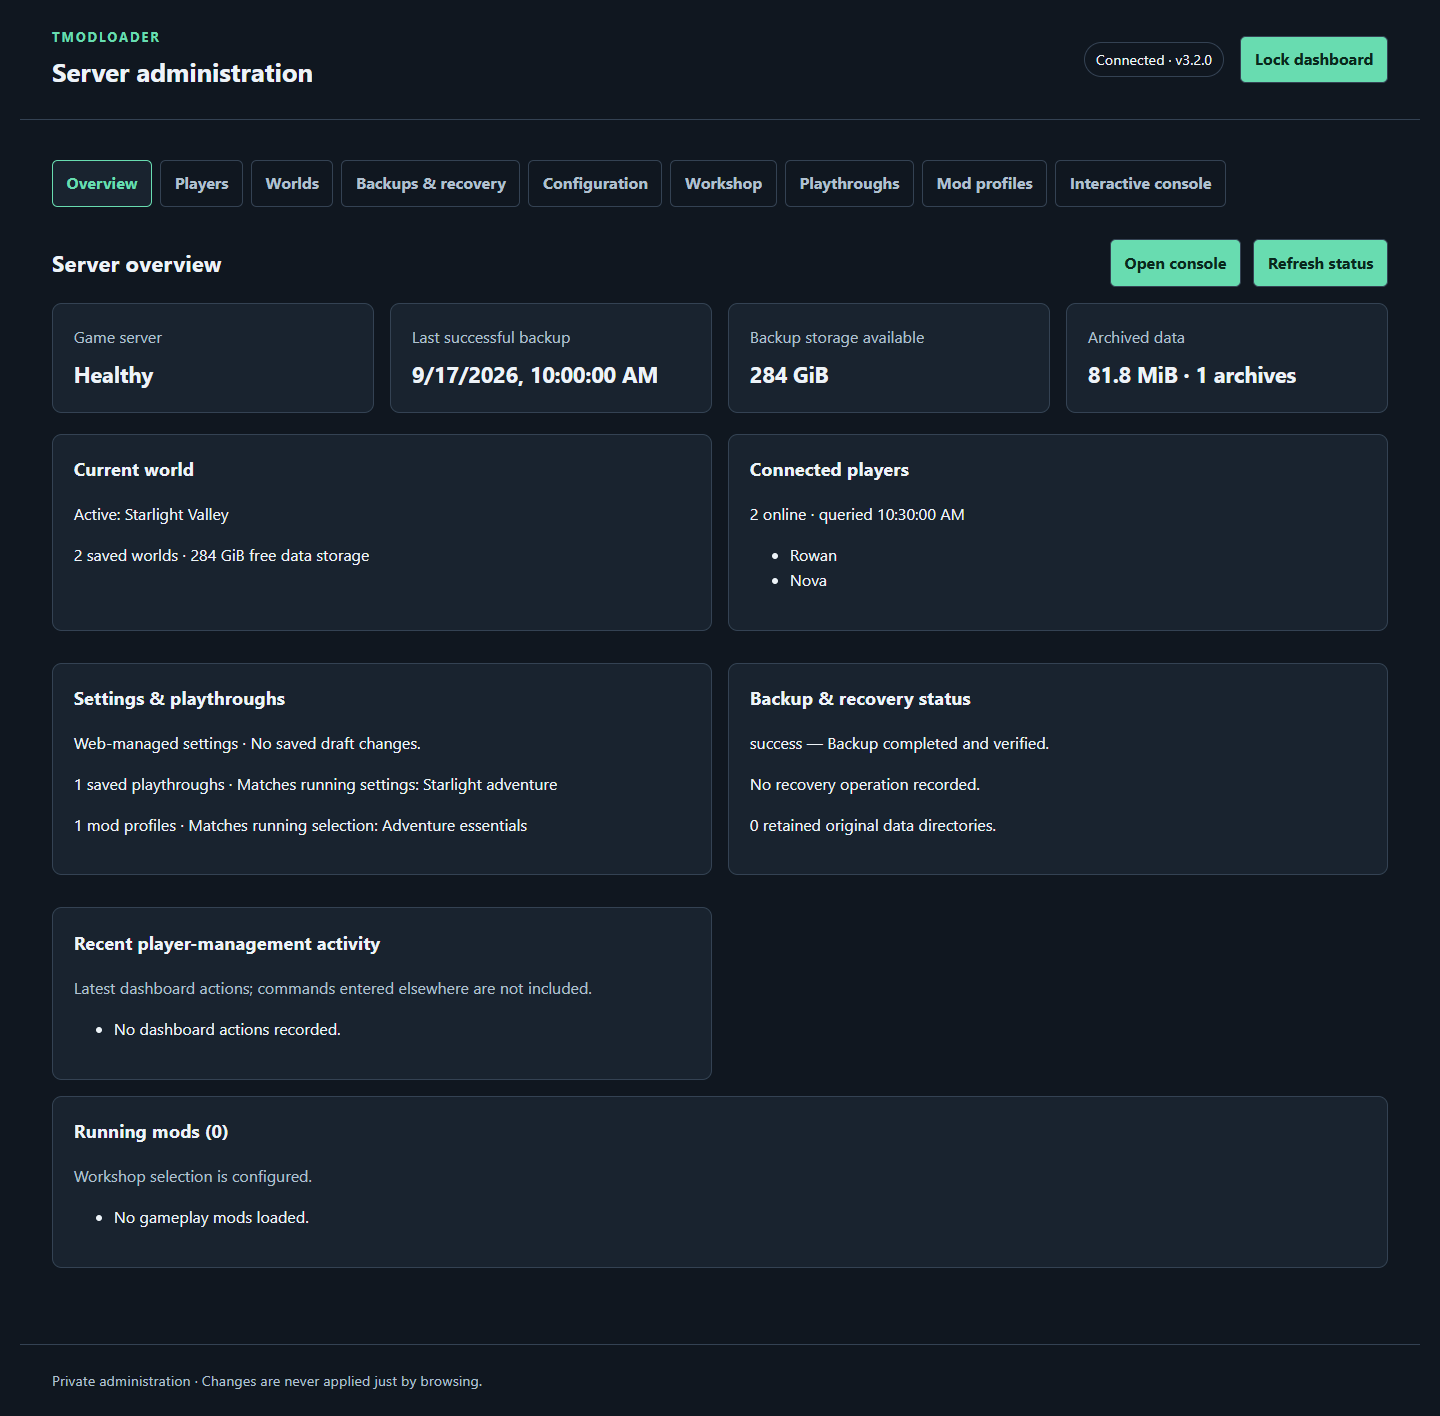This screenshot has width=1440, height=1416.
Task: Click 'No dashboard actions recorded.' entry
Action: 227,1030
